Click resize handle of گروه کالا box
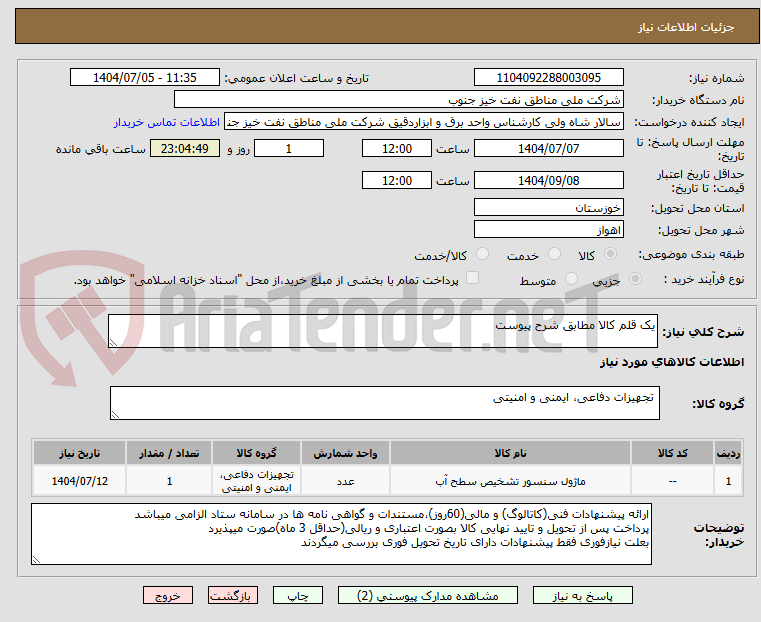 115,414
